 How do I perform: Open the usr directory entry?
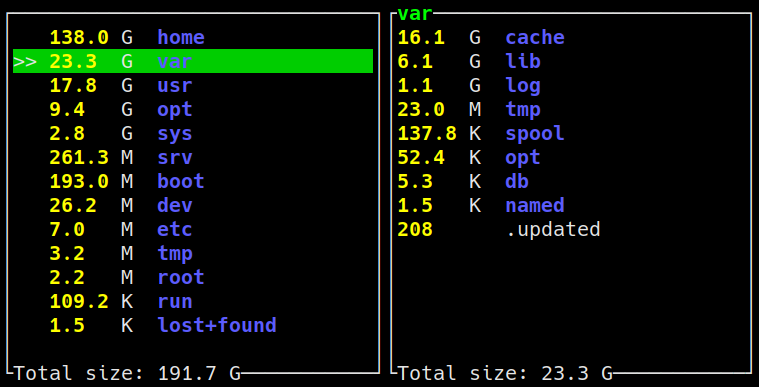(x=193, y=85)
